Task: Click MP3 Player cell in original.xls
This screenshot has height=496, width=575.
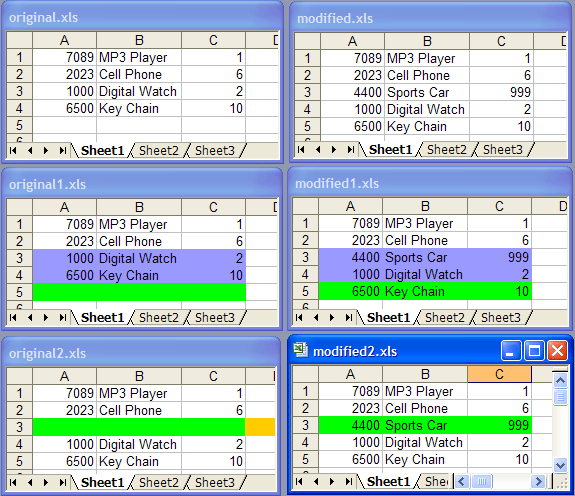Action: click(139, 58)
